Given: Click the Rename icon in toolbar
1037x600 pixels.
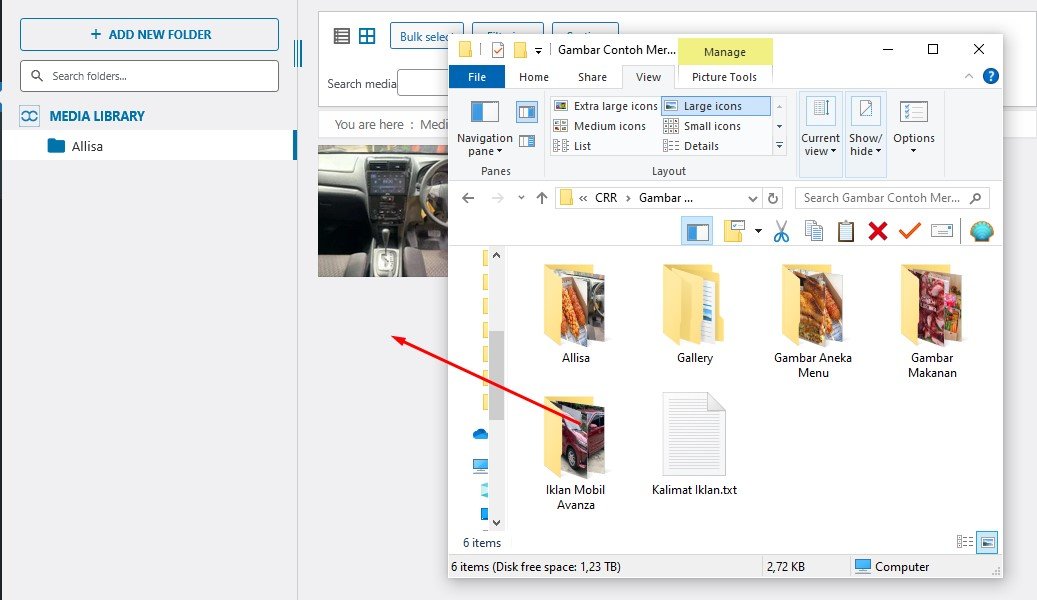Looking at the screenshot, I should click(941, 232).
